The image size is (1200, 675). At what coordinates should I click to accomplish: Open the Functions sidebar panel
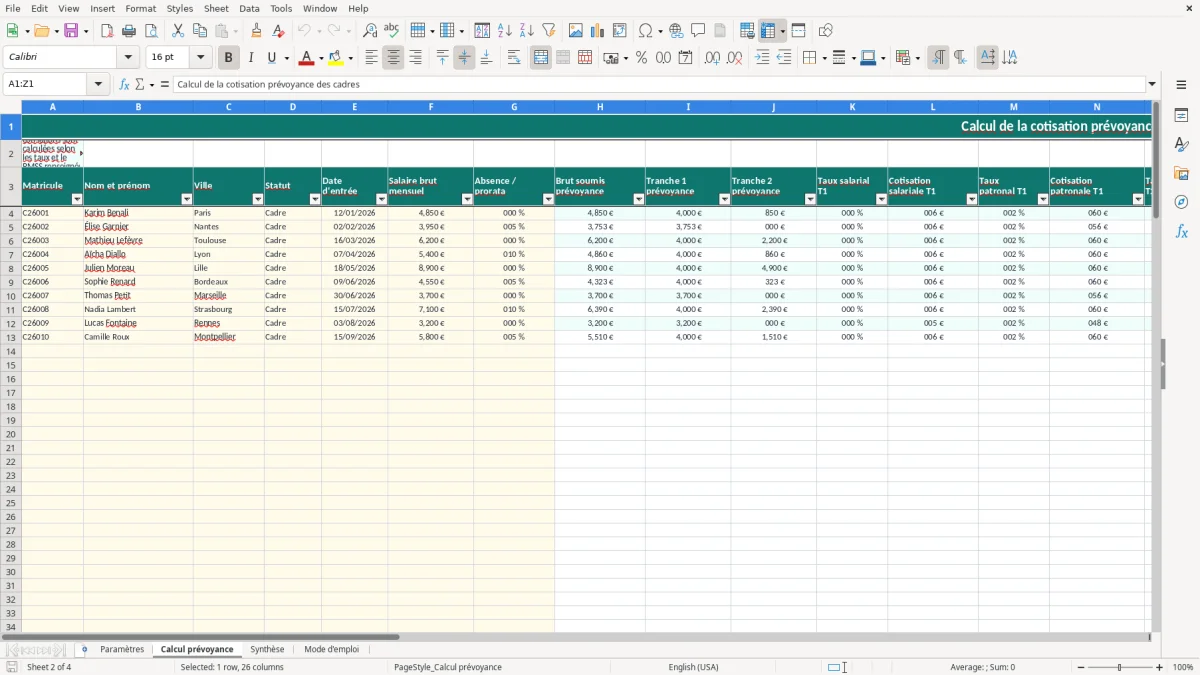click(1181, 231)
